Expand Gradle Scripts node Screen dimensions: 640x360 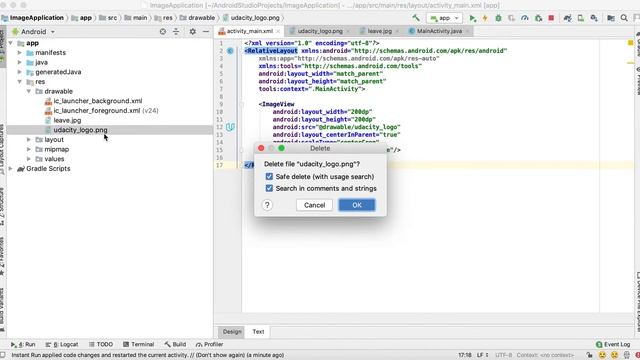point(11,169)
